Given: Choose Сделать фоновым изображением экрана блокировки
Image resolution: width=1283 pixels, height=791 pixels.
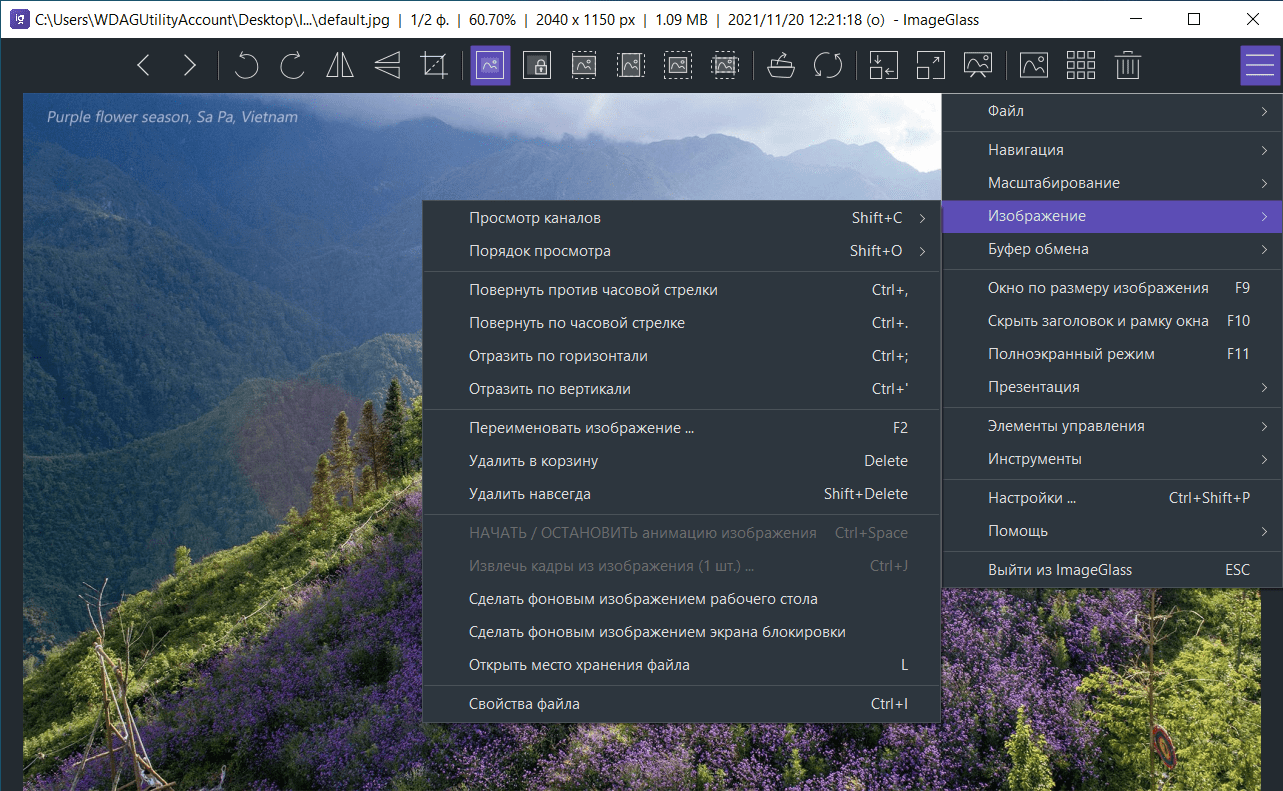Looking at the screenshot, I should [x=681, y=632].
